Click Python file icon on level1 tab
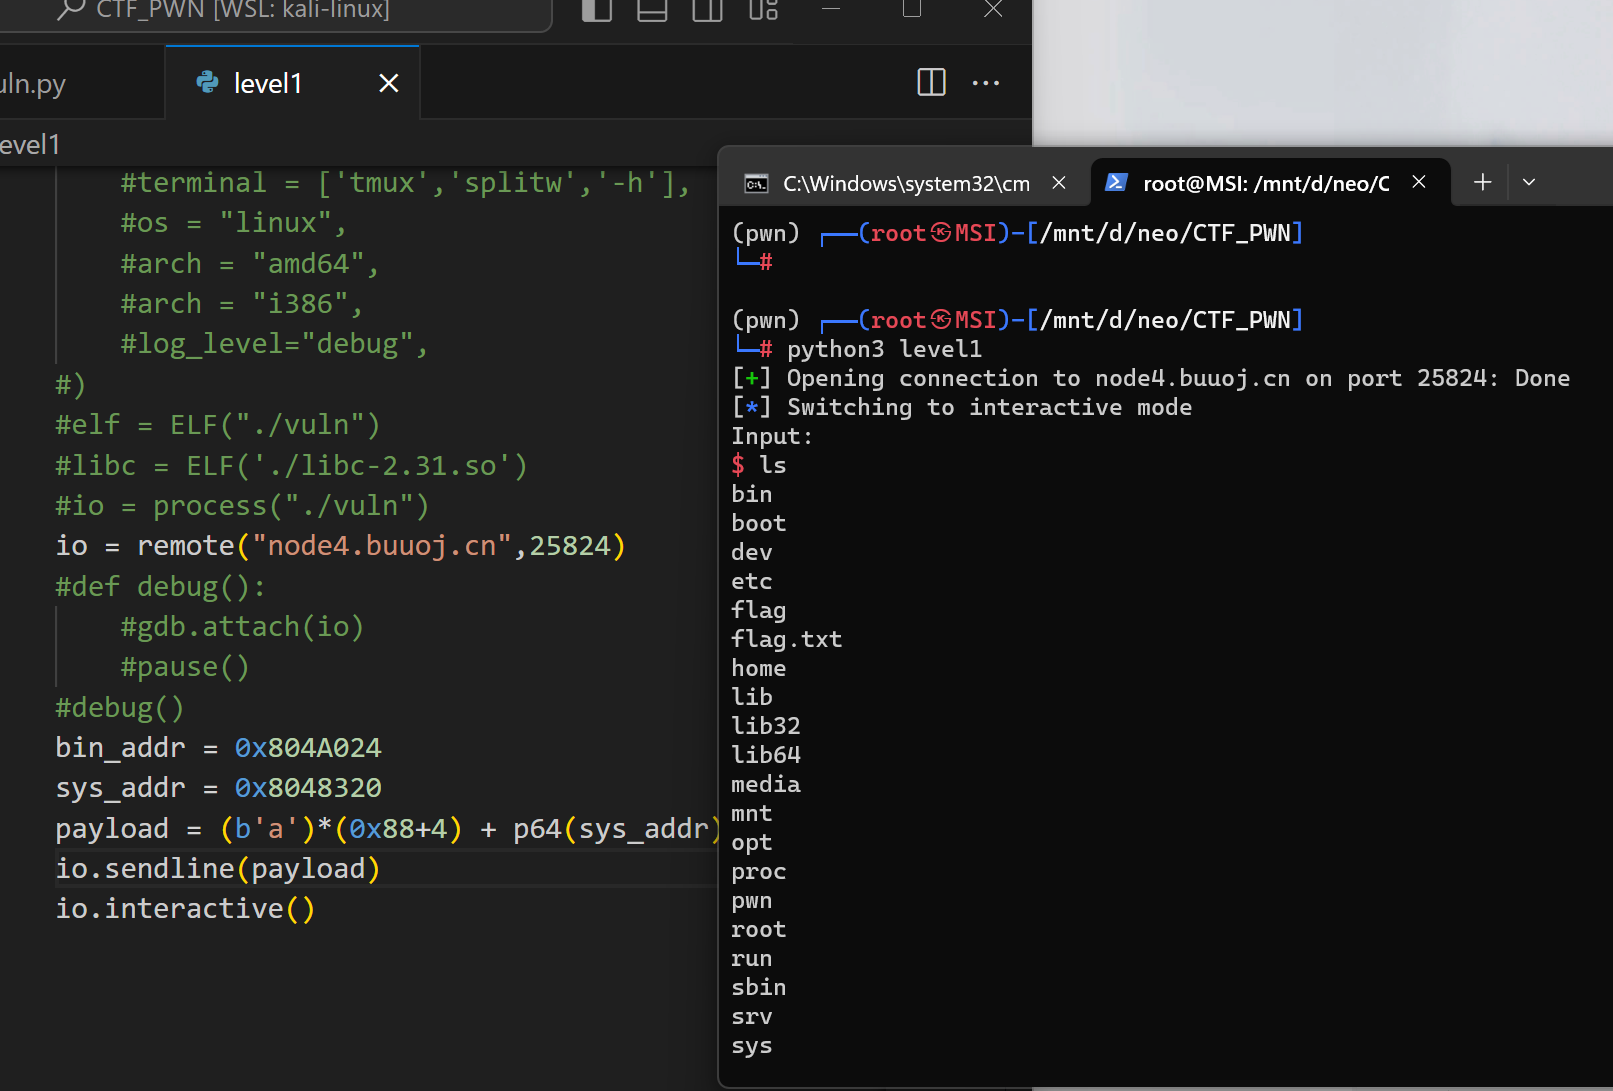Viewport: 1613px width, 1091px height. [208, 82]
